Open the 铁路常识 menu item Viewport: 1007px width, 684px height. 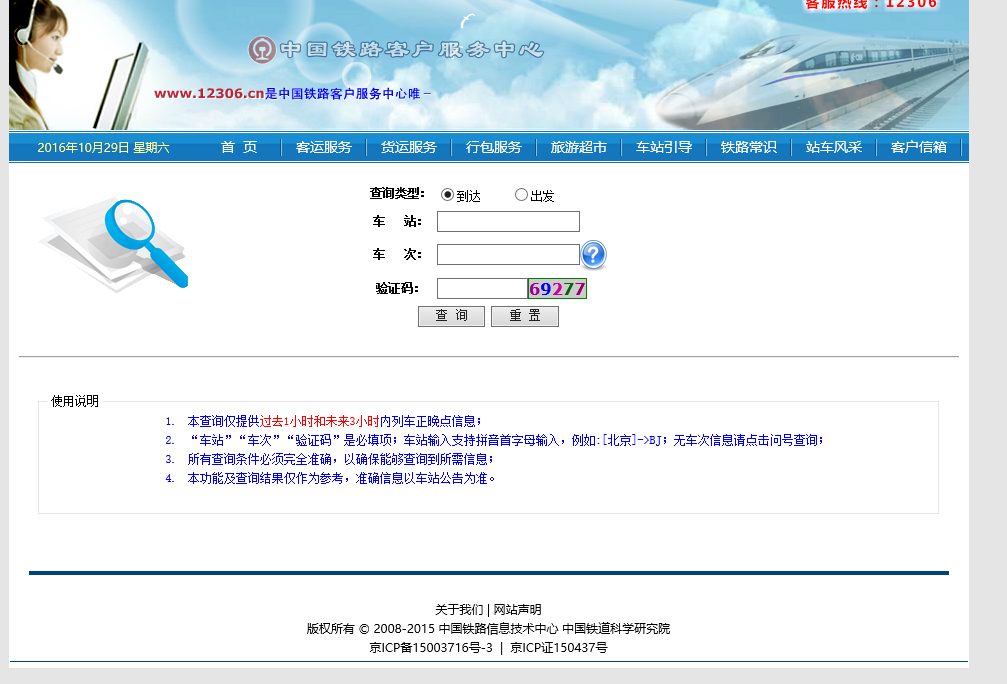[748, 147]
